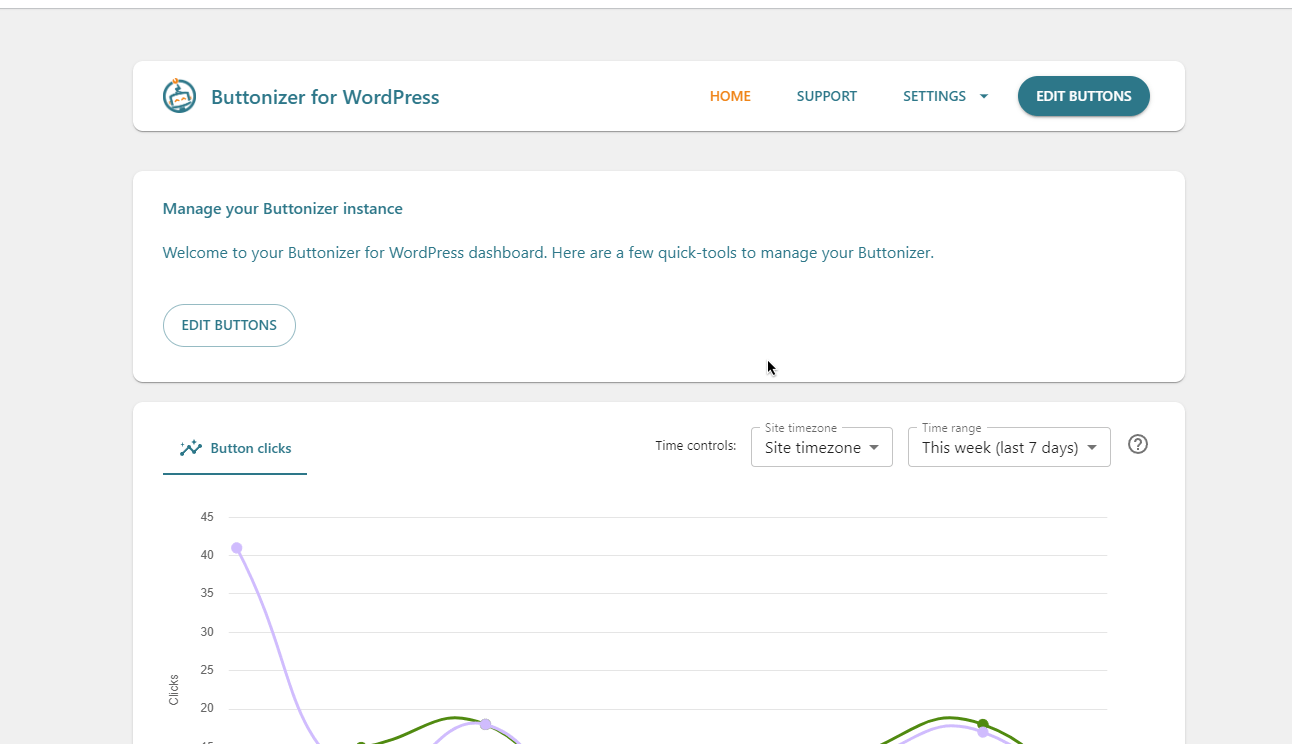Screen dimensions: 1292x744
Task: Click the chart icon beside Button clicks
Action: pyautogui.click(x=191, y=448)
